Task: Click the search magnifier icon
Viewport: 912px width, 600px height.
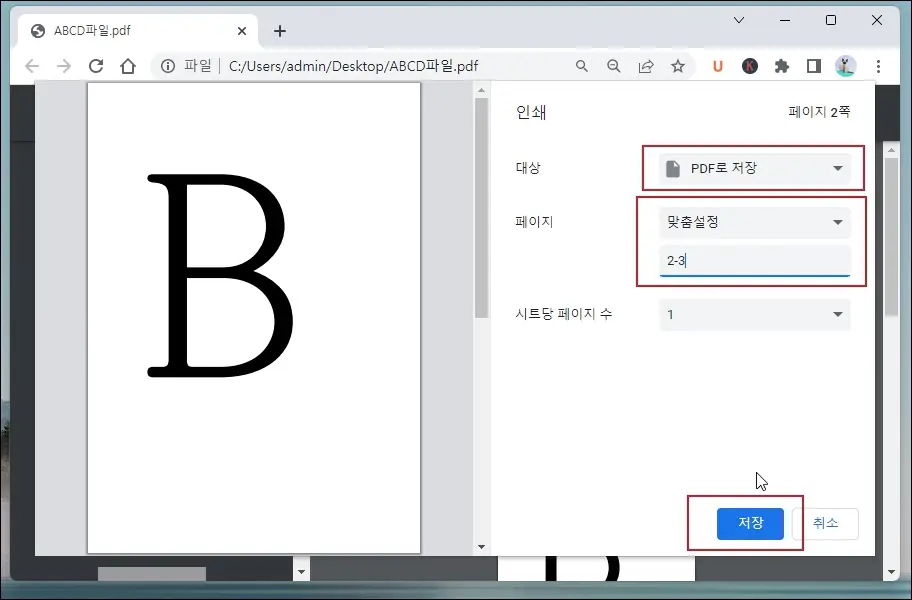Action: (x=582, y=66)
